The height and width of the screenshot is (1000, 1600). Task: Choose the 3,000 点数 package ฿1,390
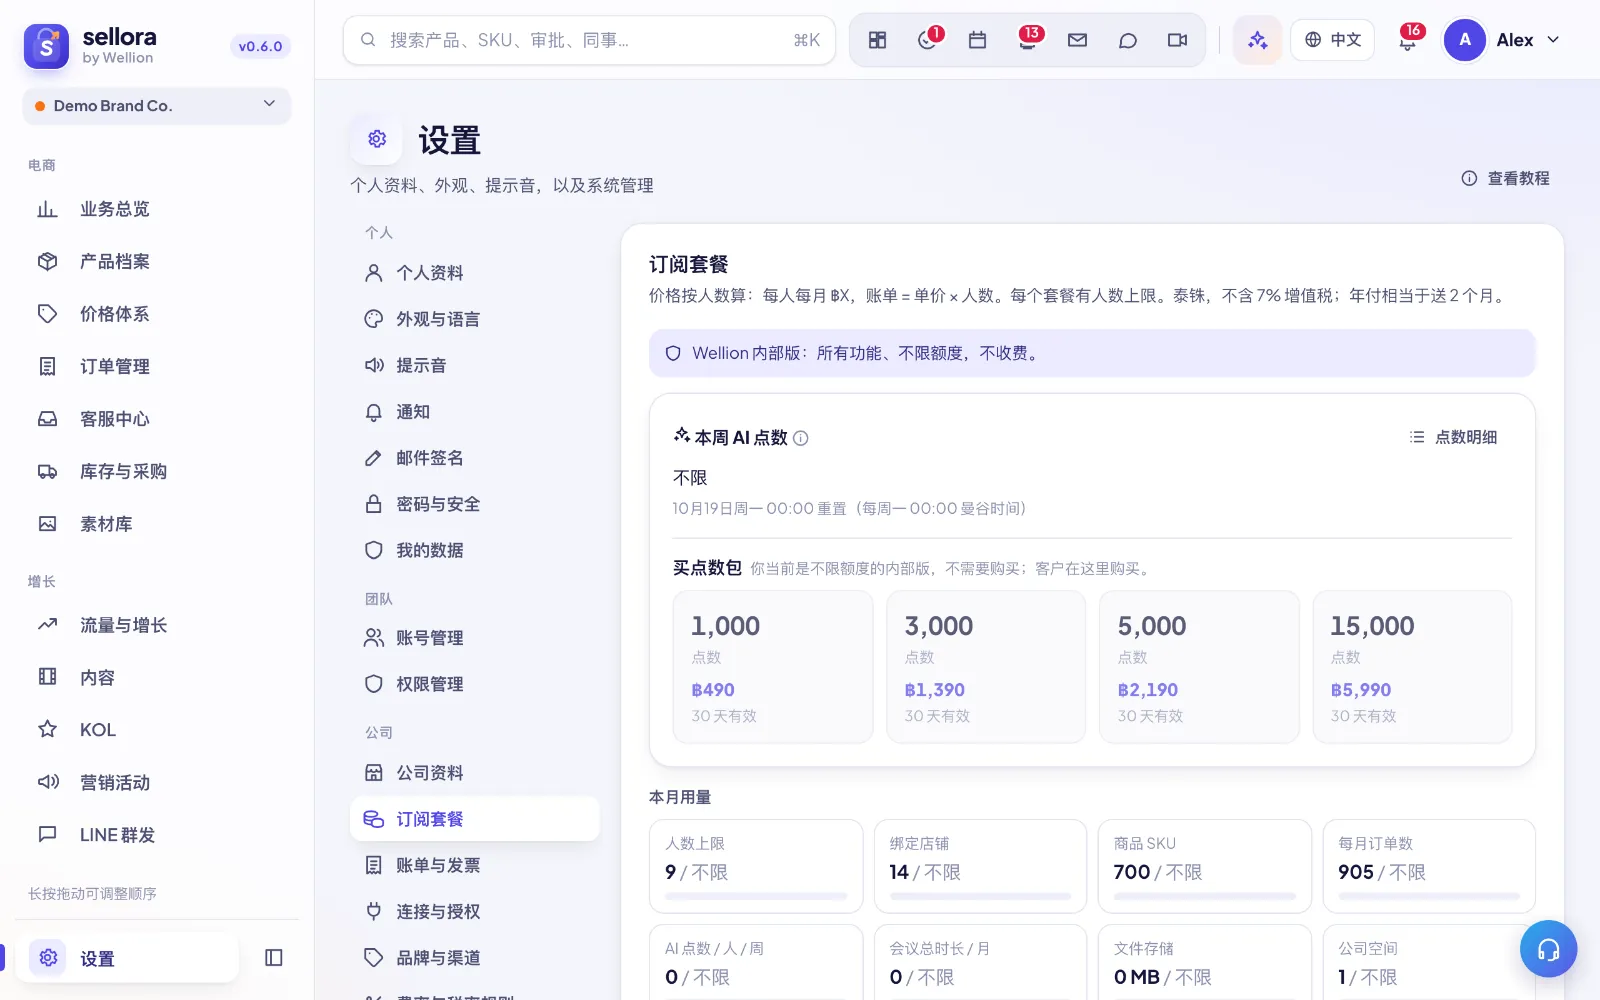[986, 667]
